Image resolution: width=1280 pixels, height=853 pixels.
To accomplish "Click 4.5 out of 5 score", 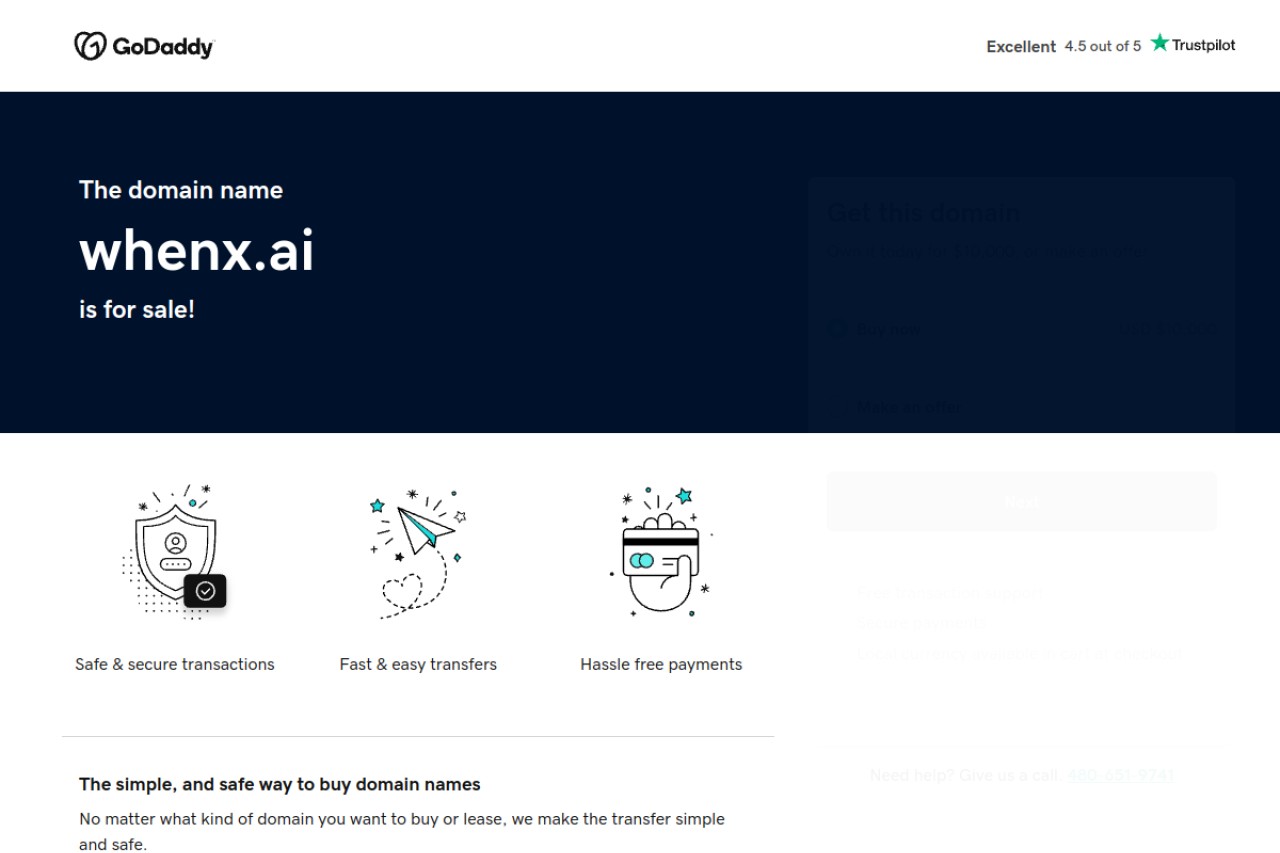I will pos(1103,46).
